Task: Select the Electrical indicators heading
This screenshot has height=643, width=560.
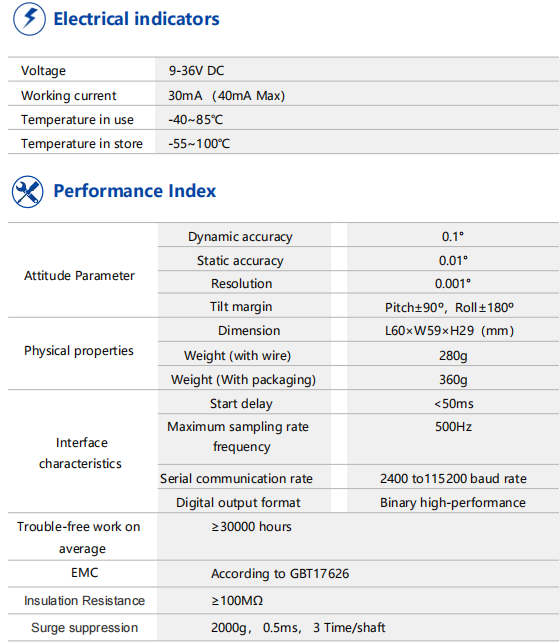Action: coord(137,19)
